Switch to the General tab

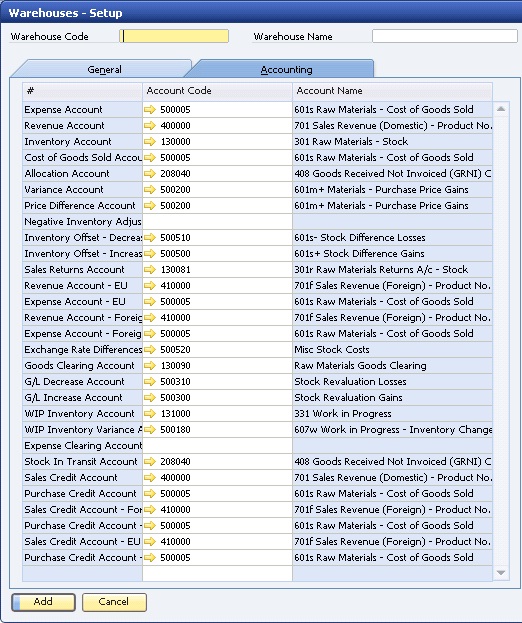pos(104,70)
